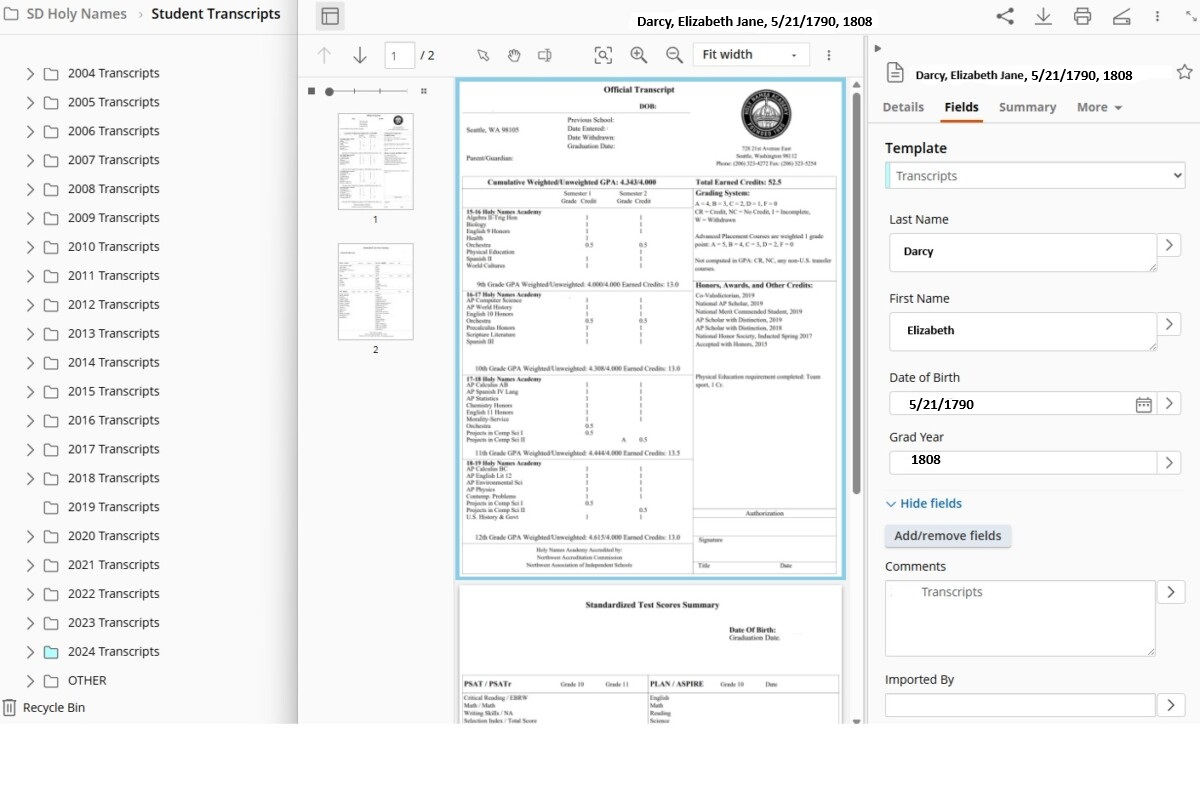Click the document icon beside the title
The height and width of the screenshot is (791, 1200).
(x=896, y=73)
